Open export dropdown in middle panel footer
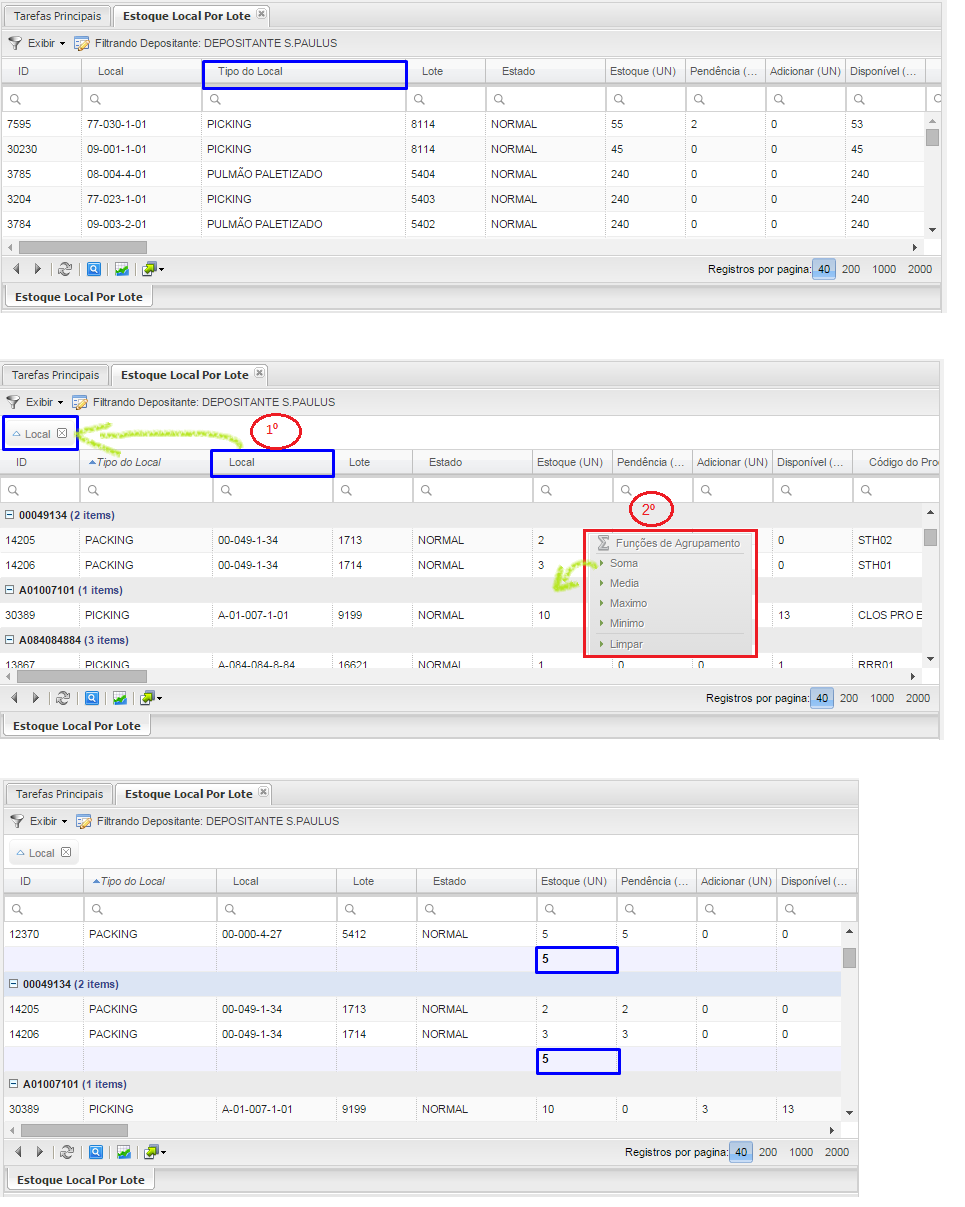The image size is (965, 1207). [151, 698]
